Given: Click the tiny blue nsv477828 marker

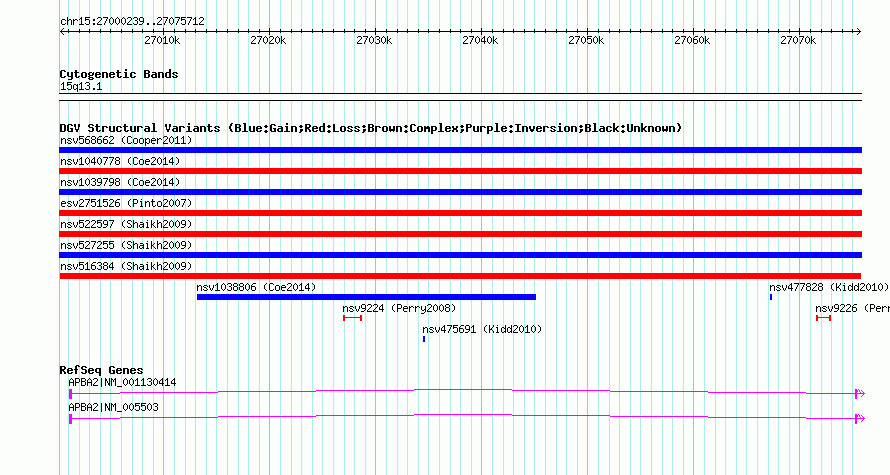Looking at the screenshot, I should coord(771,297).
